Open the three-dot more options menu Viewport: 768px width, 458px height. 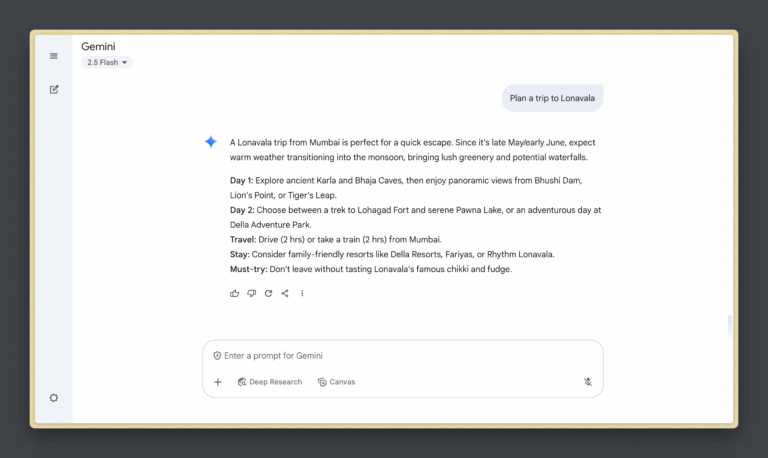[302, 293]
